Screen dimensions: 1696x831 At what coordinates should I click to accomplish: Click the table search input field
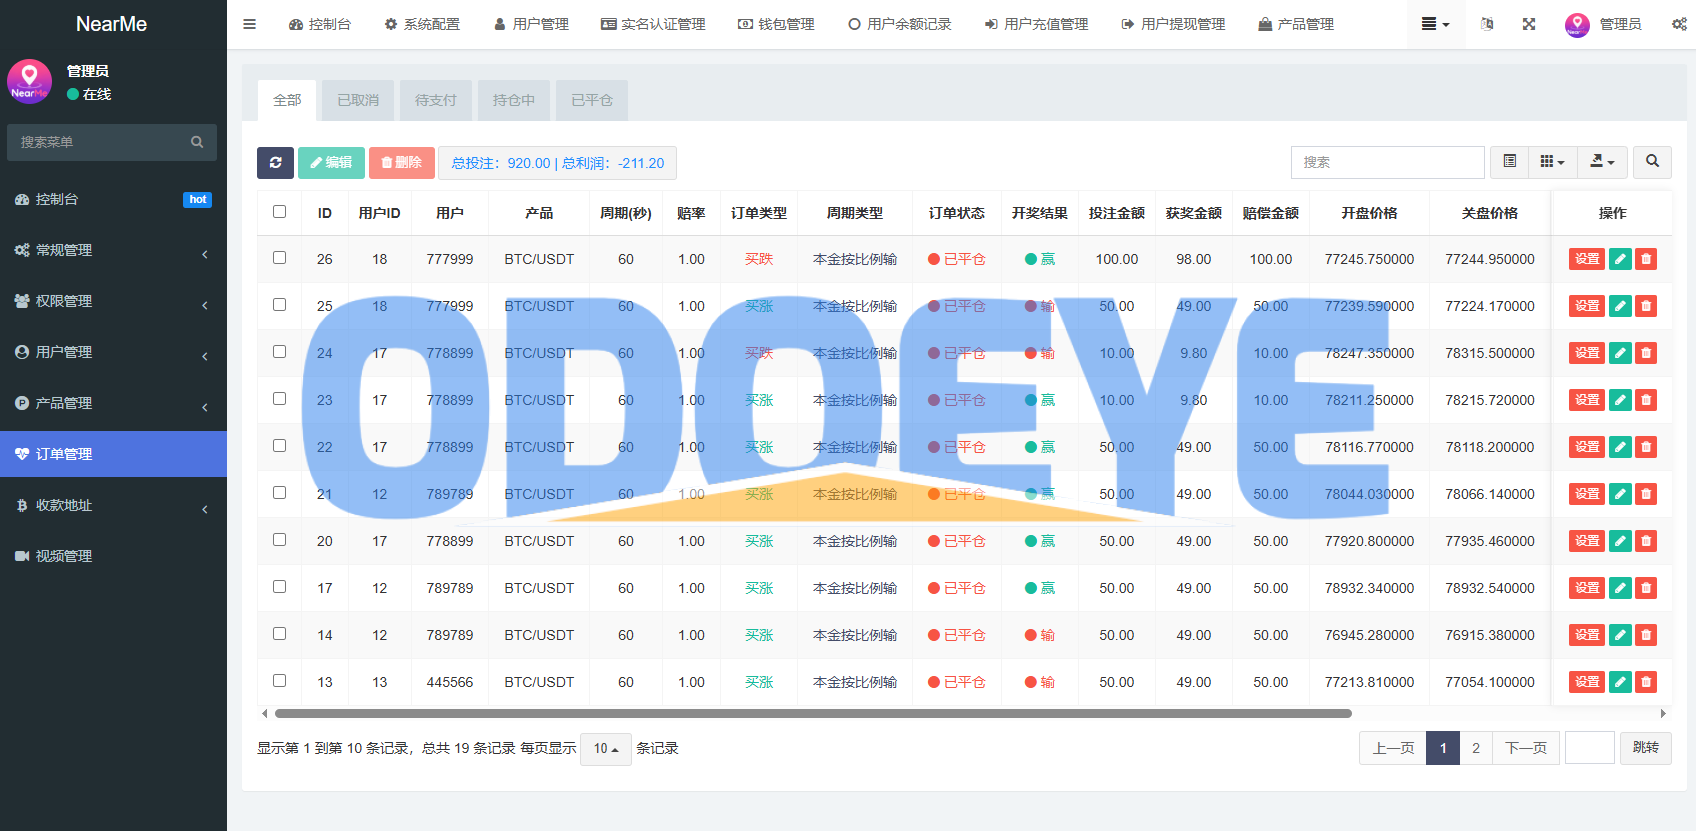point(1387,162)
